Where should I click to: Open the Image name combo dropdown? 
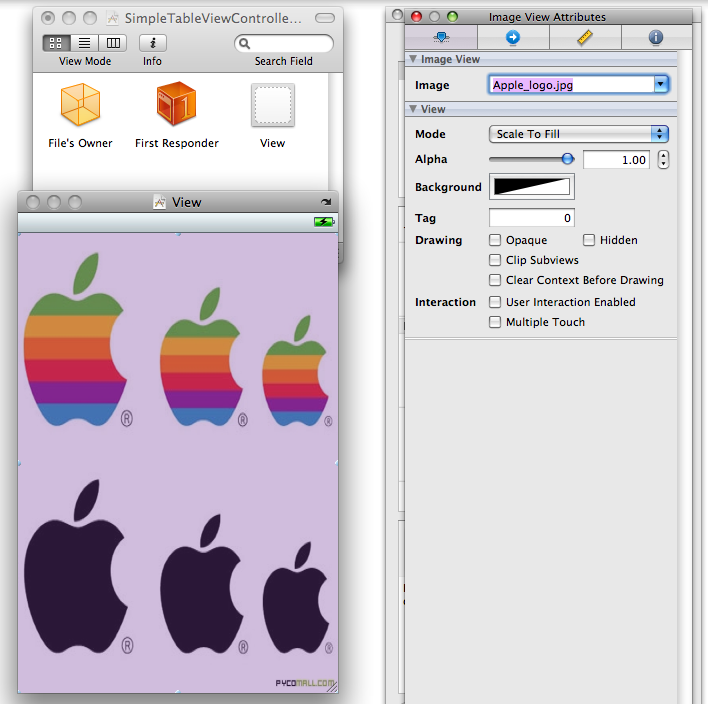point(661,84)
